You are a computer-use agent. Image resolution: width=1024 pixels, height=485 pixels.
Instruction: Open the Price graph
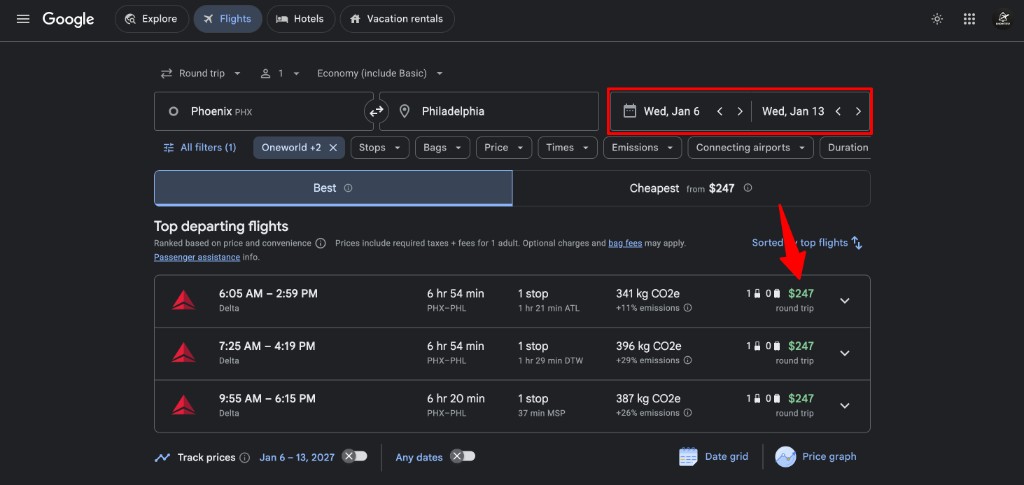(x=816, y=456)
